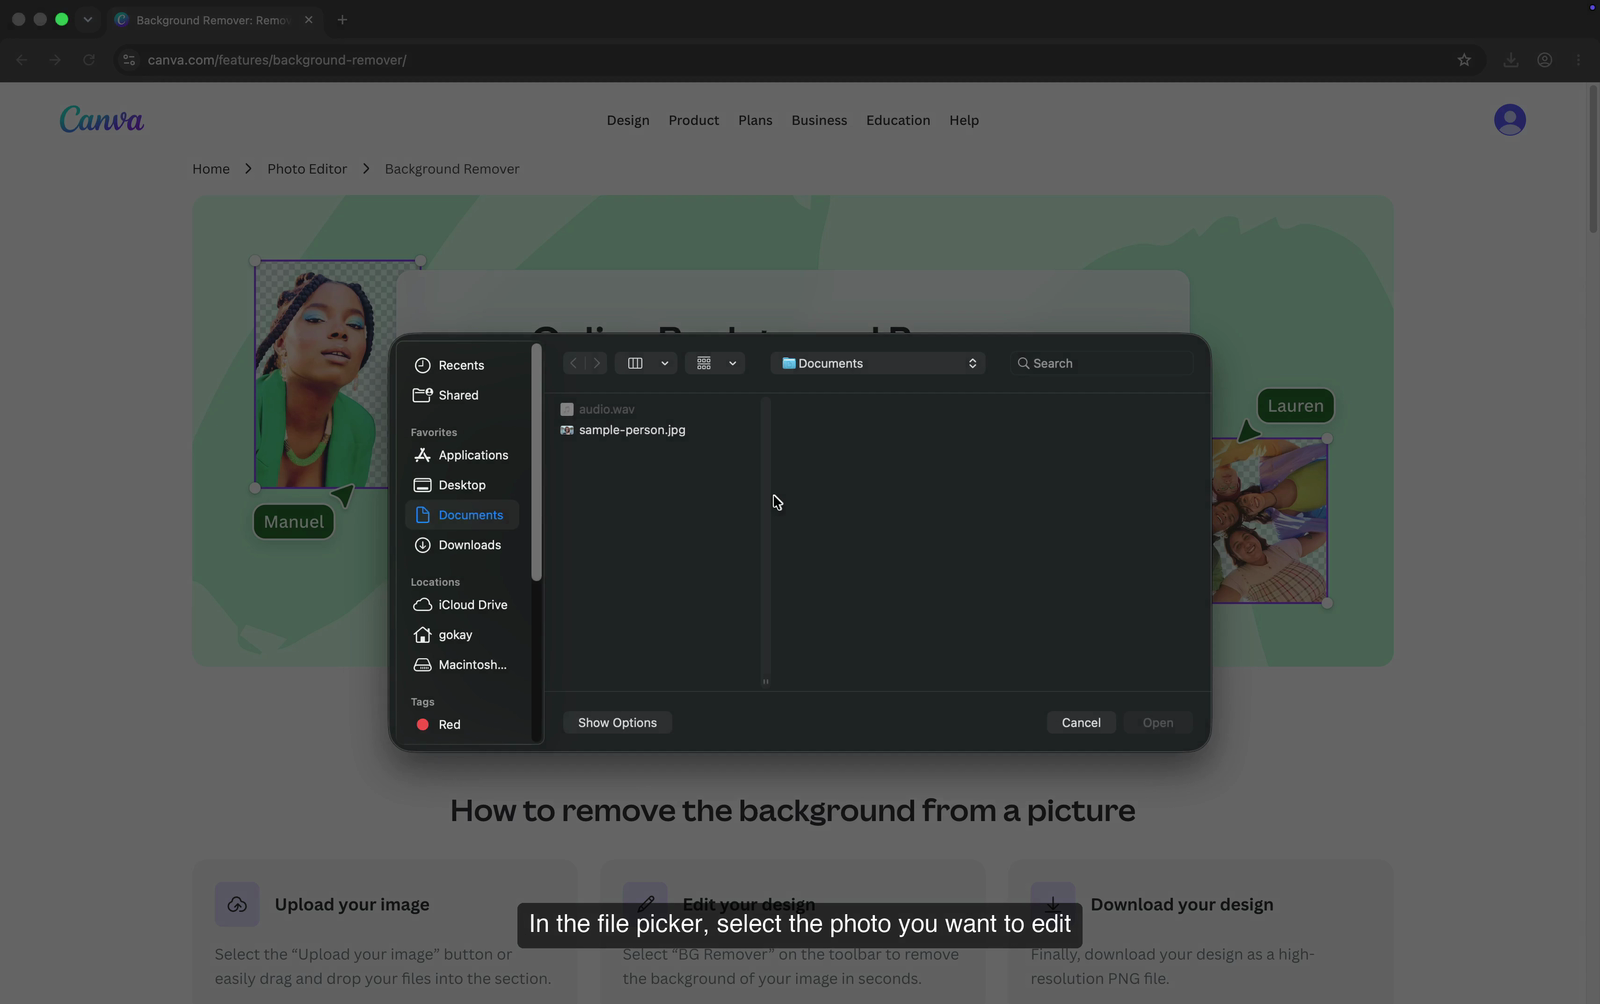Click the address bar URL
The height and width of the screenshot is (1004, 1600).
click(277, 60)
